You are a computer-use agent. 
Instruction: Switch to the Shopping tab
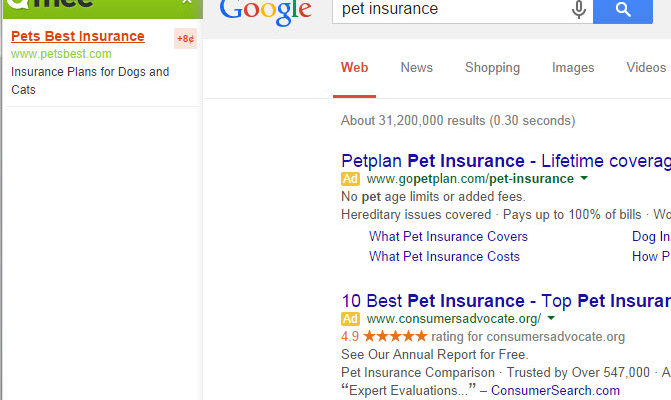tap(492, 68)
